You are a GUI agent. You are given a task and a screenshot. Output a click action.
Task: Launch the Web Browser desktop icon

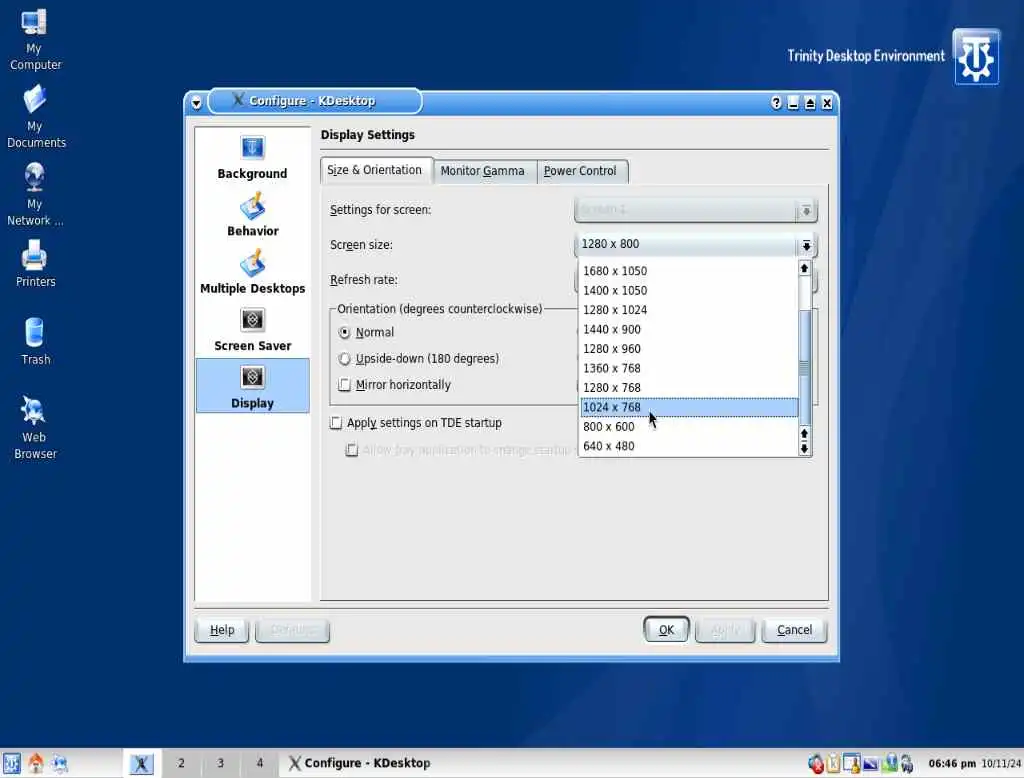click(35, 427)
